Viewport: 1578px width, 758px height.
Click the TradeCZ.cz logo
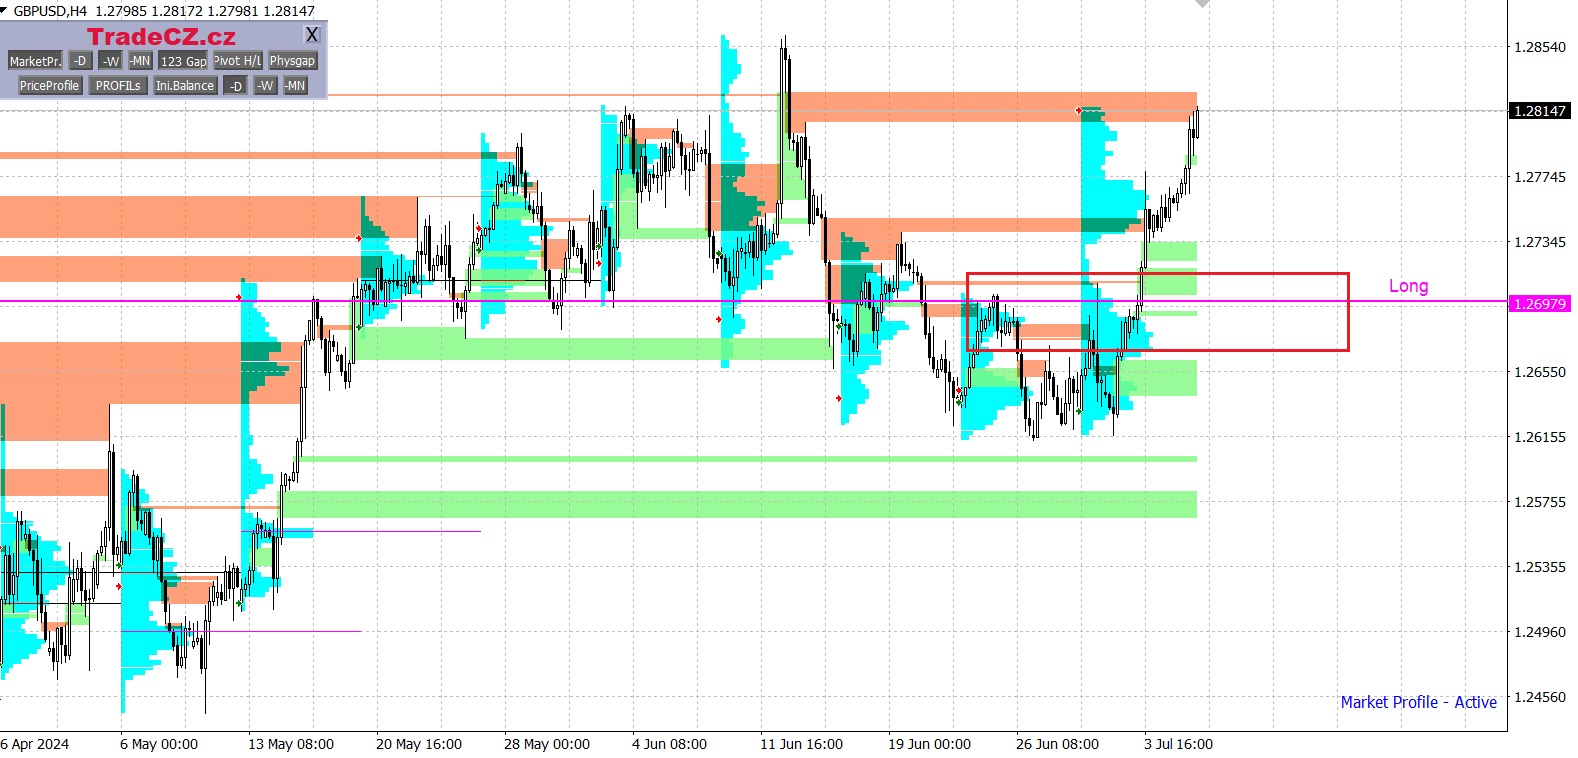coord(161,37)
